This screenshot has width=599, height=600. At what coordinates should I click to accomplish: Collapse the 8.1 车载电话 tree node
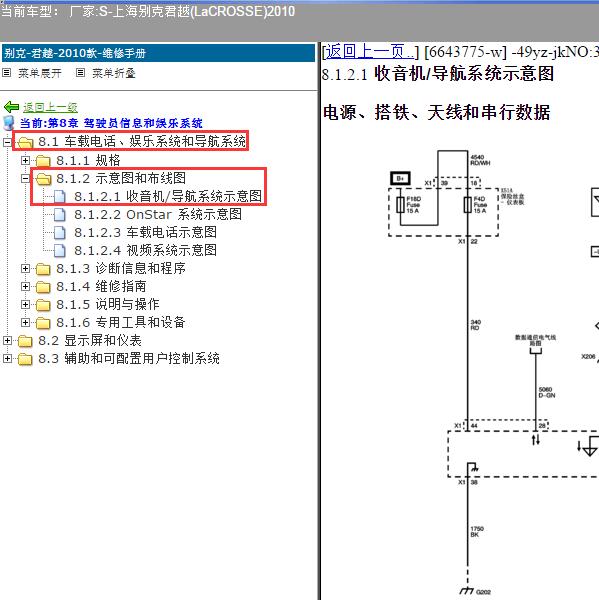coord(7,142)
